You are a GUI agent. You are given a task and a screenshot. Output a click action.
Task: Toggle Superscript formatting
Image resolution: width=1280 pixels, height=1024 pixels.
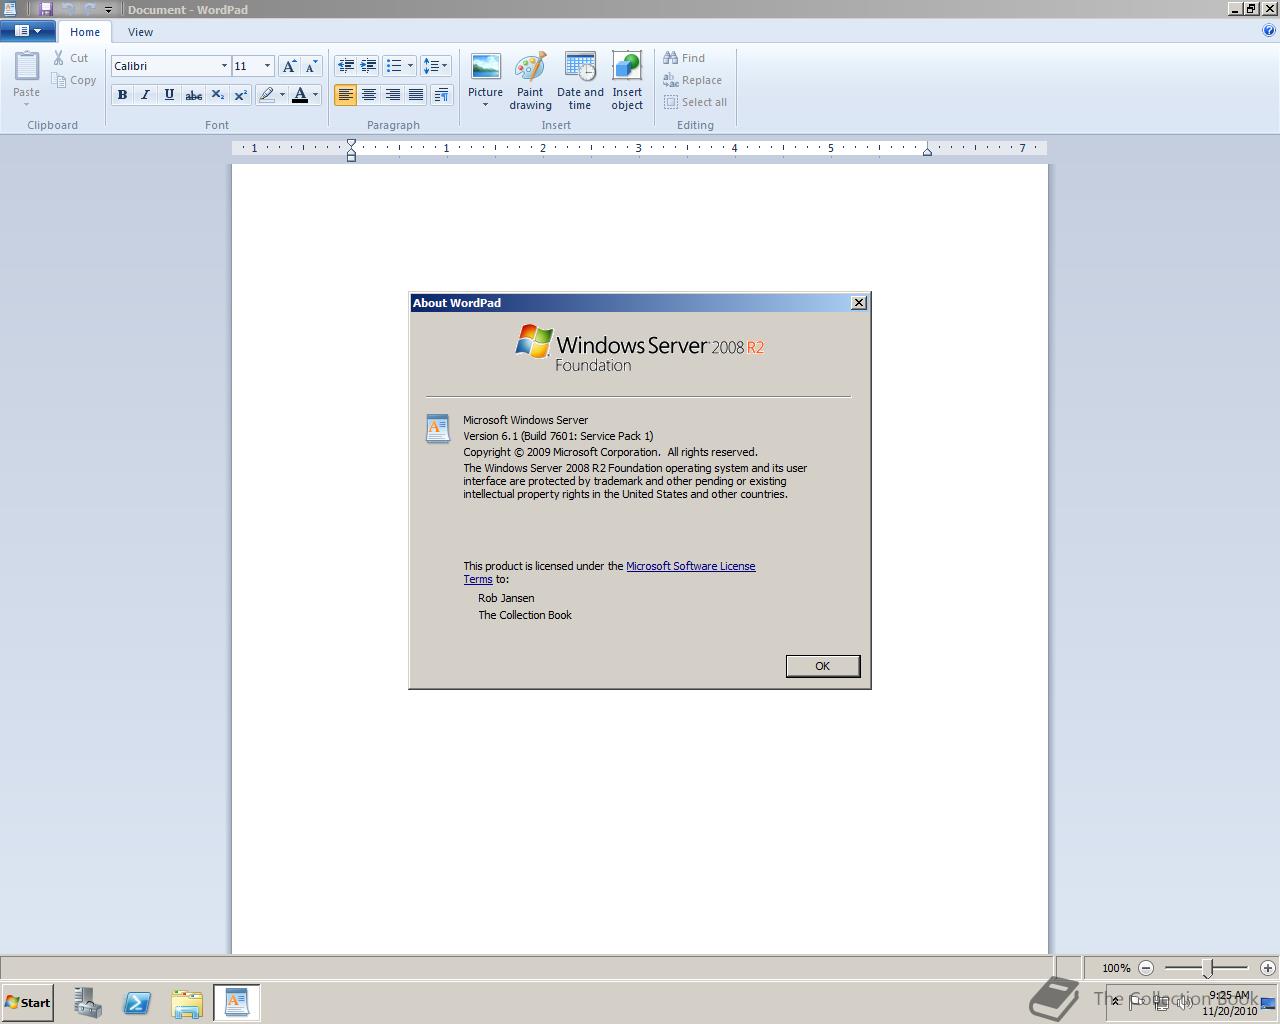click(x=240, y=95)
